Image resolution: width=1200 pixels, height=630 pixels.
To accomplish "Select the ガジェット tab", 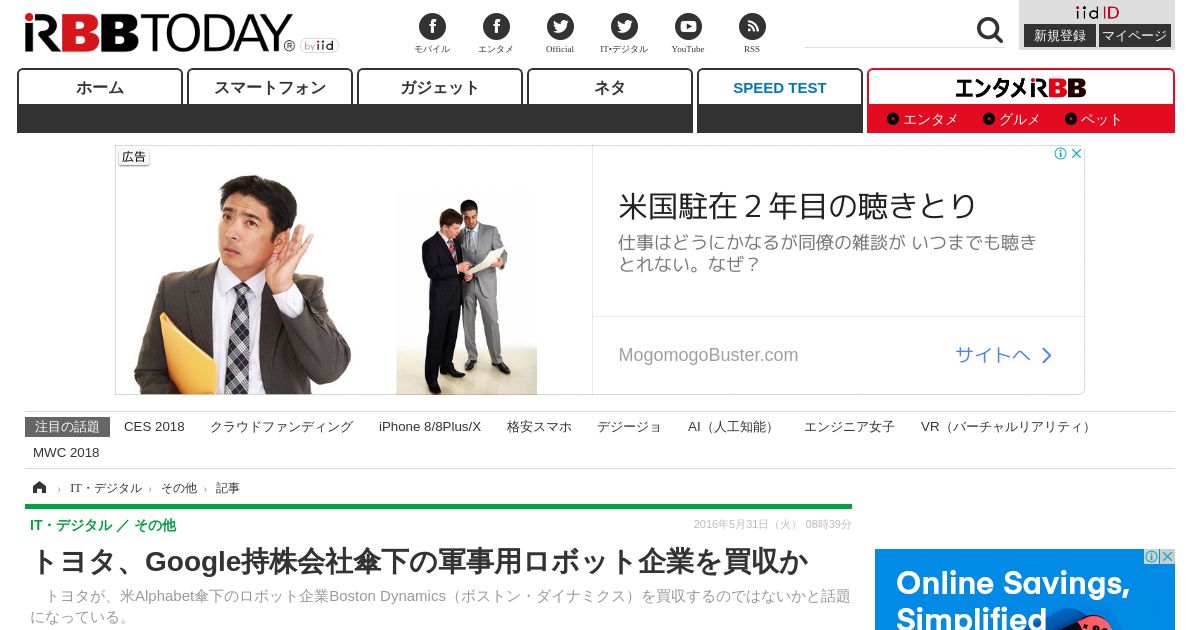I will (x=440, y=87).
